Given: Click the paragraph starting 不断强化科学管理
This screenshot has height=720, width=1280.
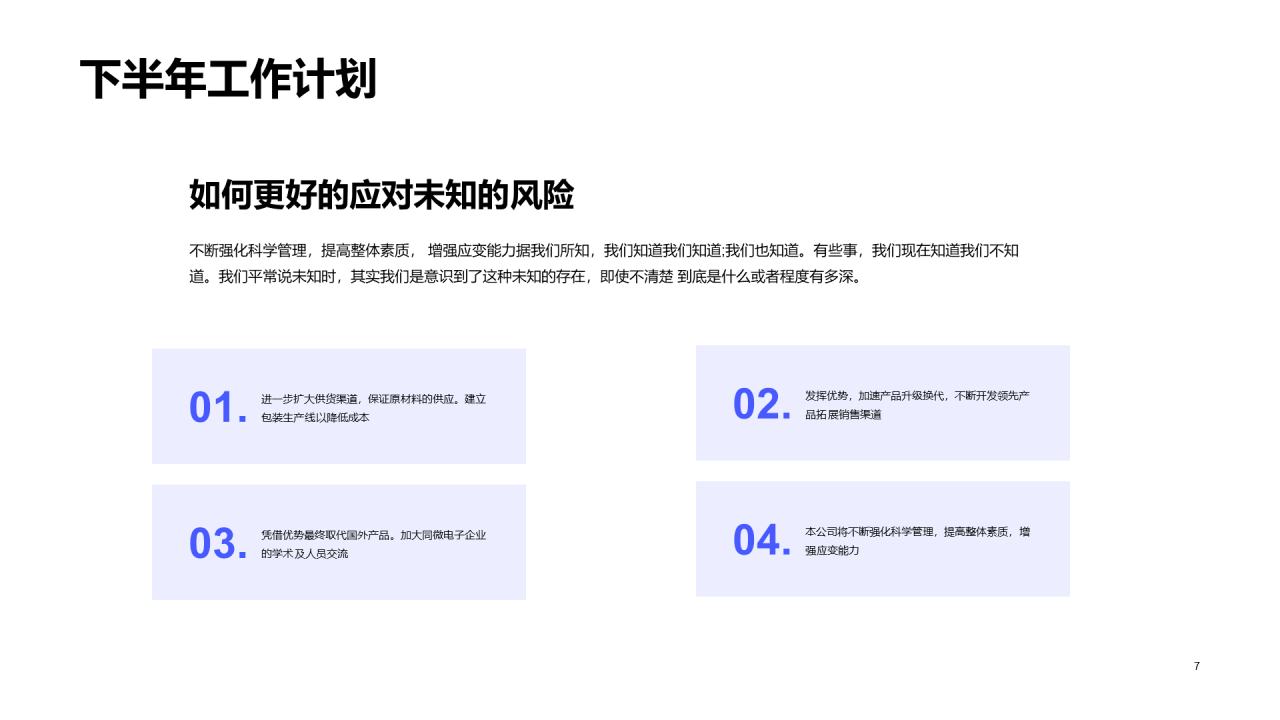Looking at the screenshot, I should tap(605, 263).
